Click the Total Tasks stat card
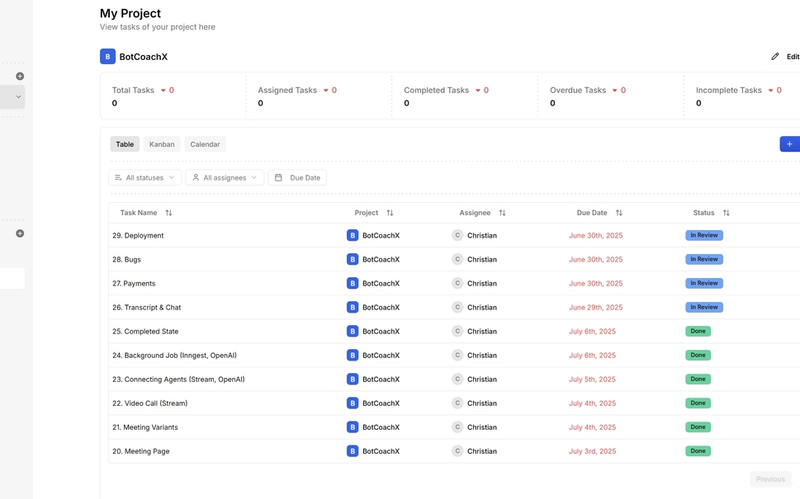 [173, 96]
